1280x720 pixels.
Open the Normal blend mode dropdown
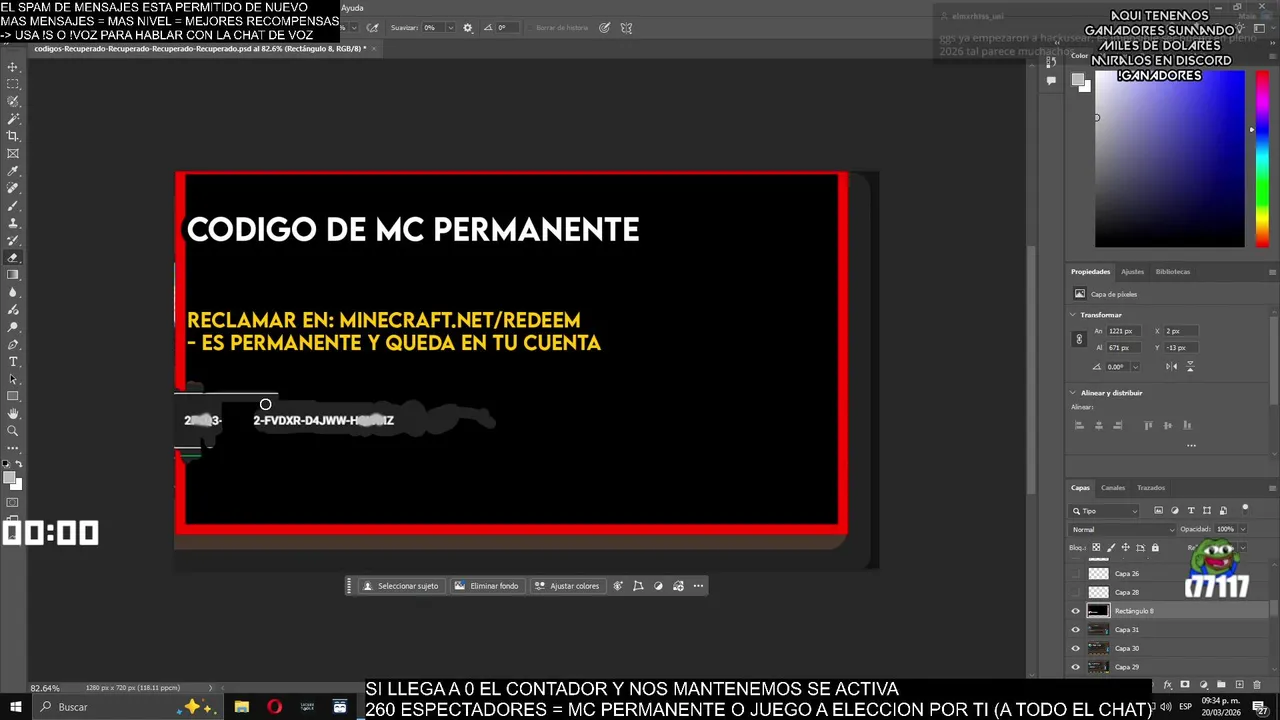pos(1123,529)
